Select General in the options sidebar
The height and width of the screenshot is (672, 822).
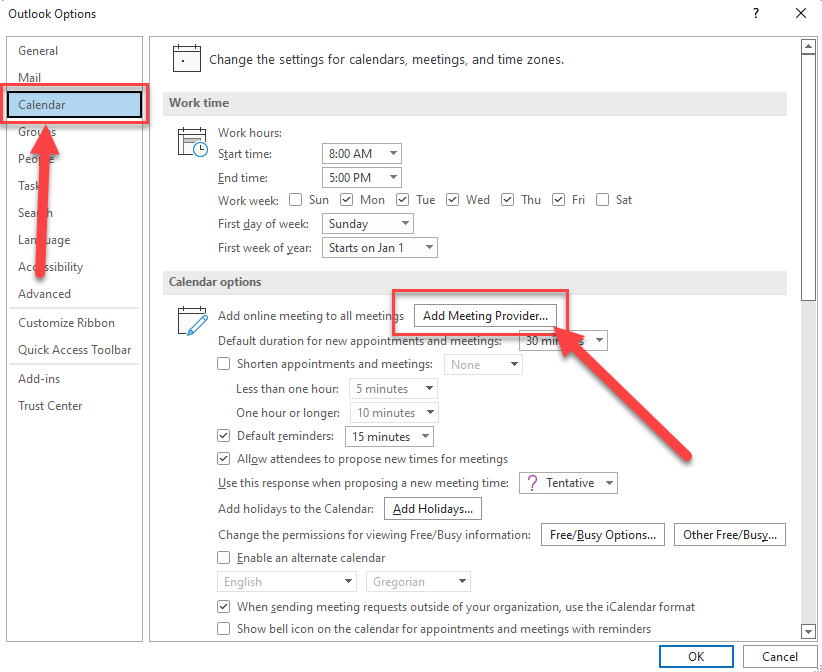pyautogui.click(x=74, y=51)
